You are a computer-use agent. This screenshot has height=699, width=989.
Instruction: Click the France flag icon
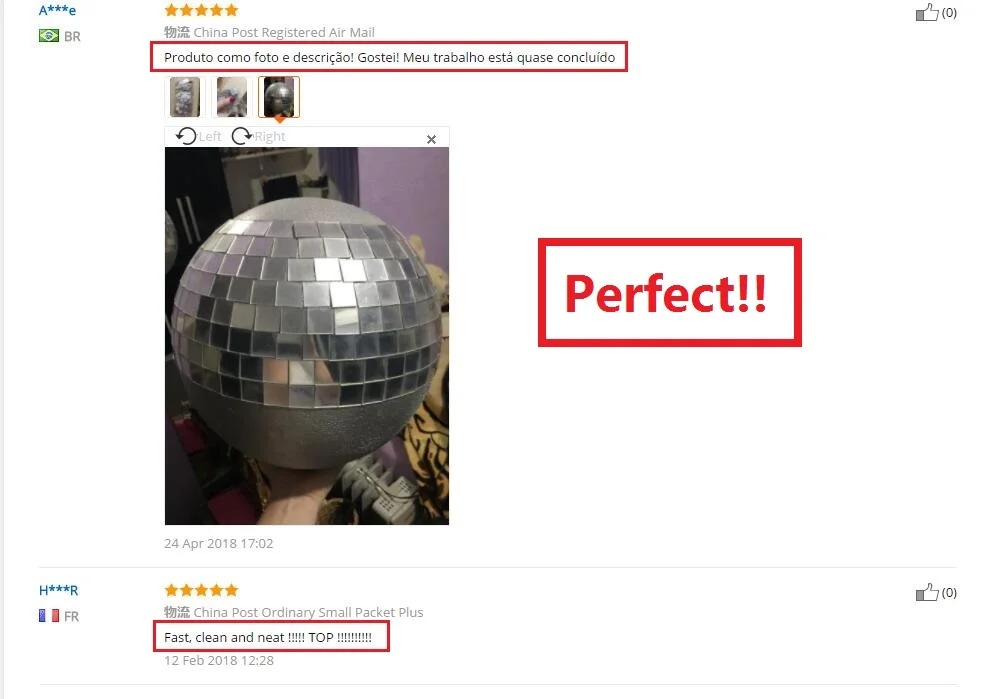[x=49, y=616]
